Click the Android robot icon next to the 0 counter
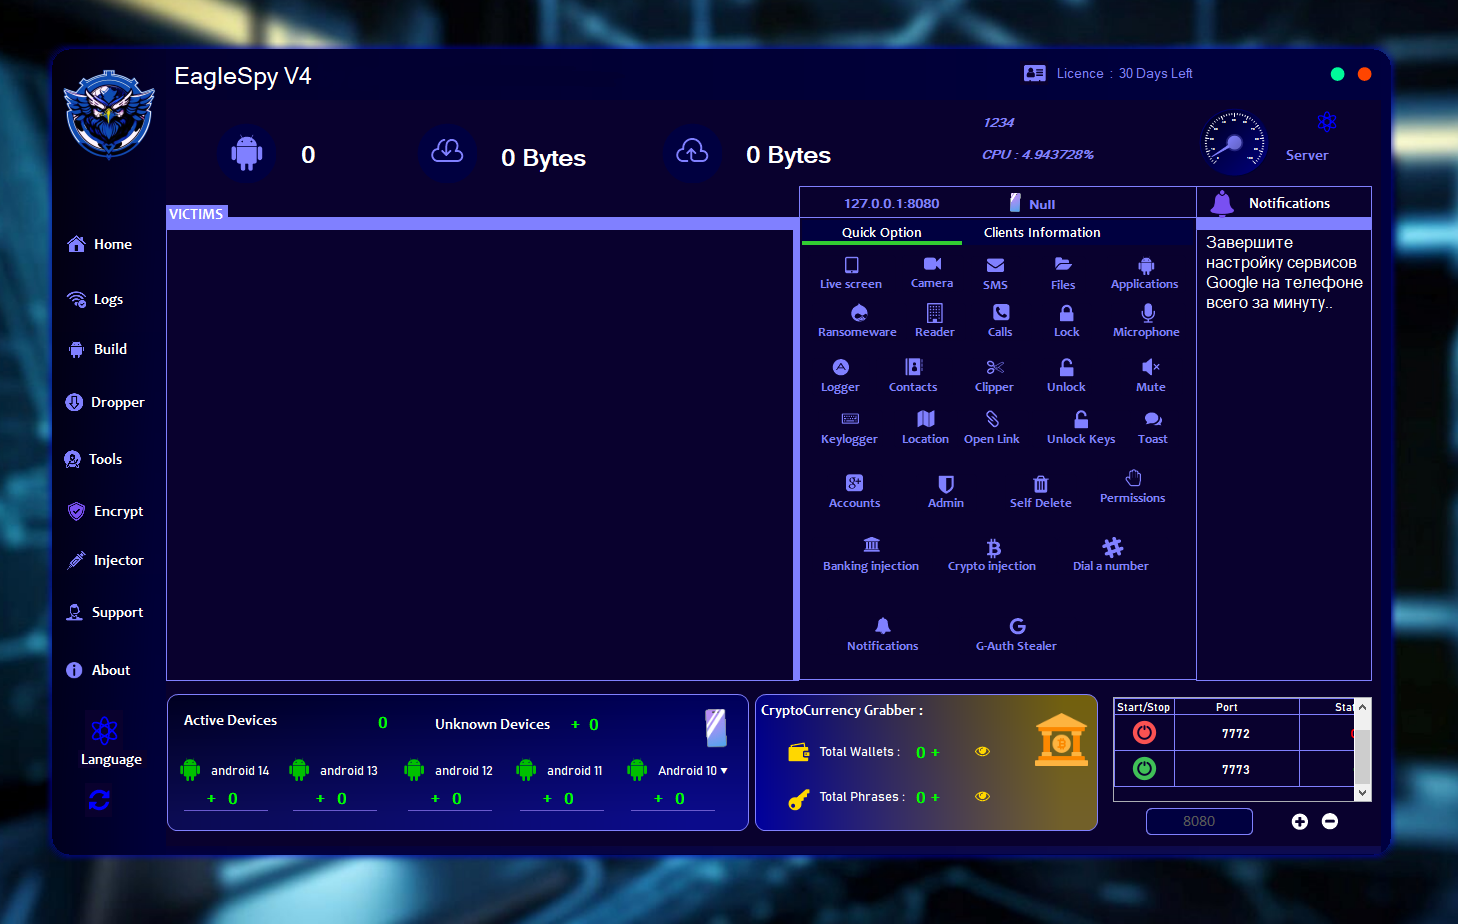Screen dimensions: 1458x924 (247, 153)
